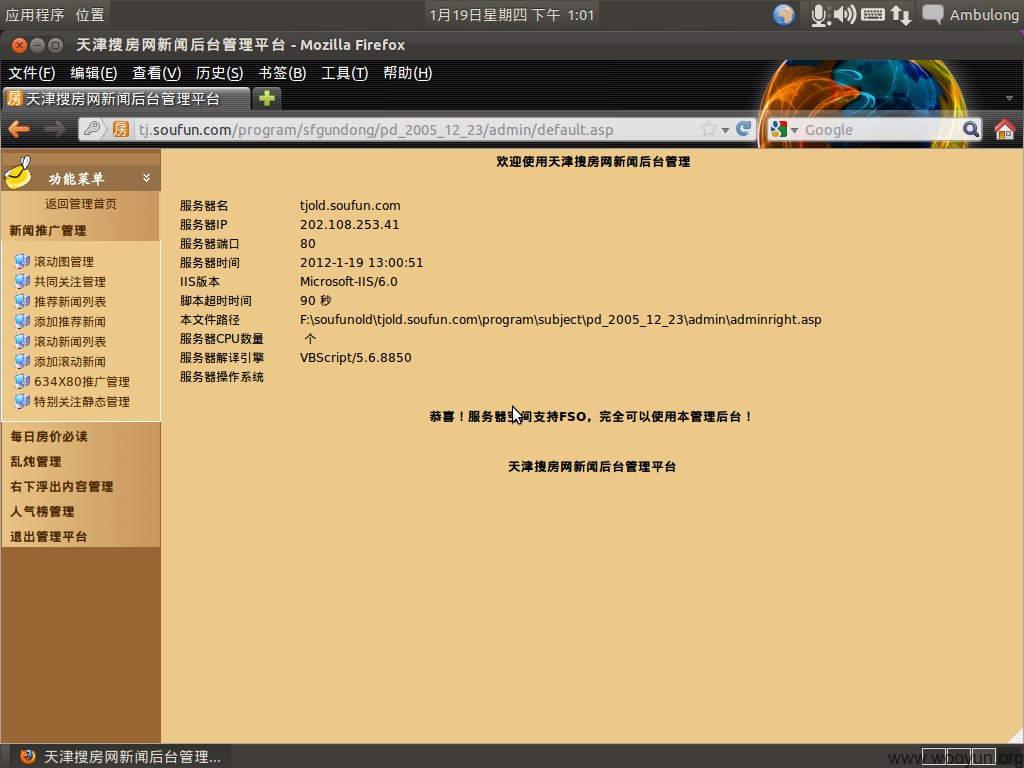Expand the 每日房价必读 section

click(49, 436)
